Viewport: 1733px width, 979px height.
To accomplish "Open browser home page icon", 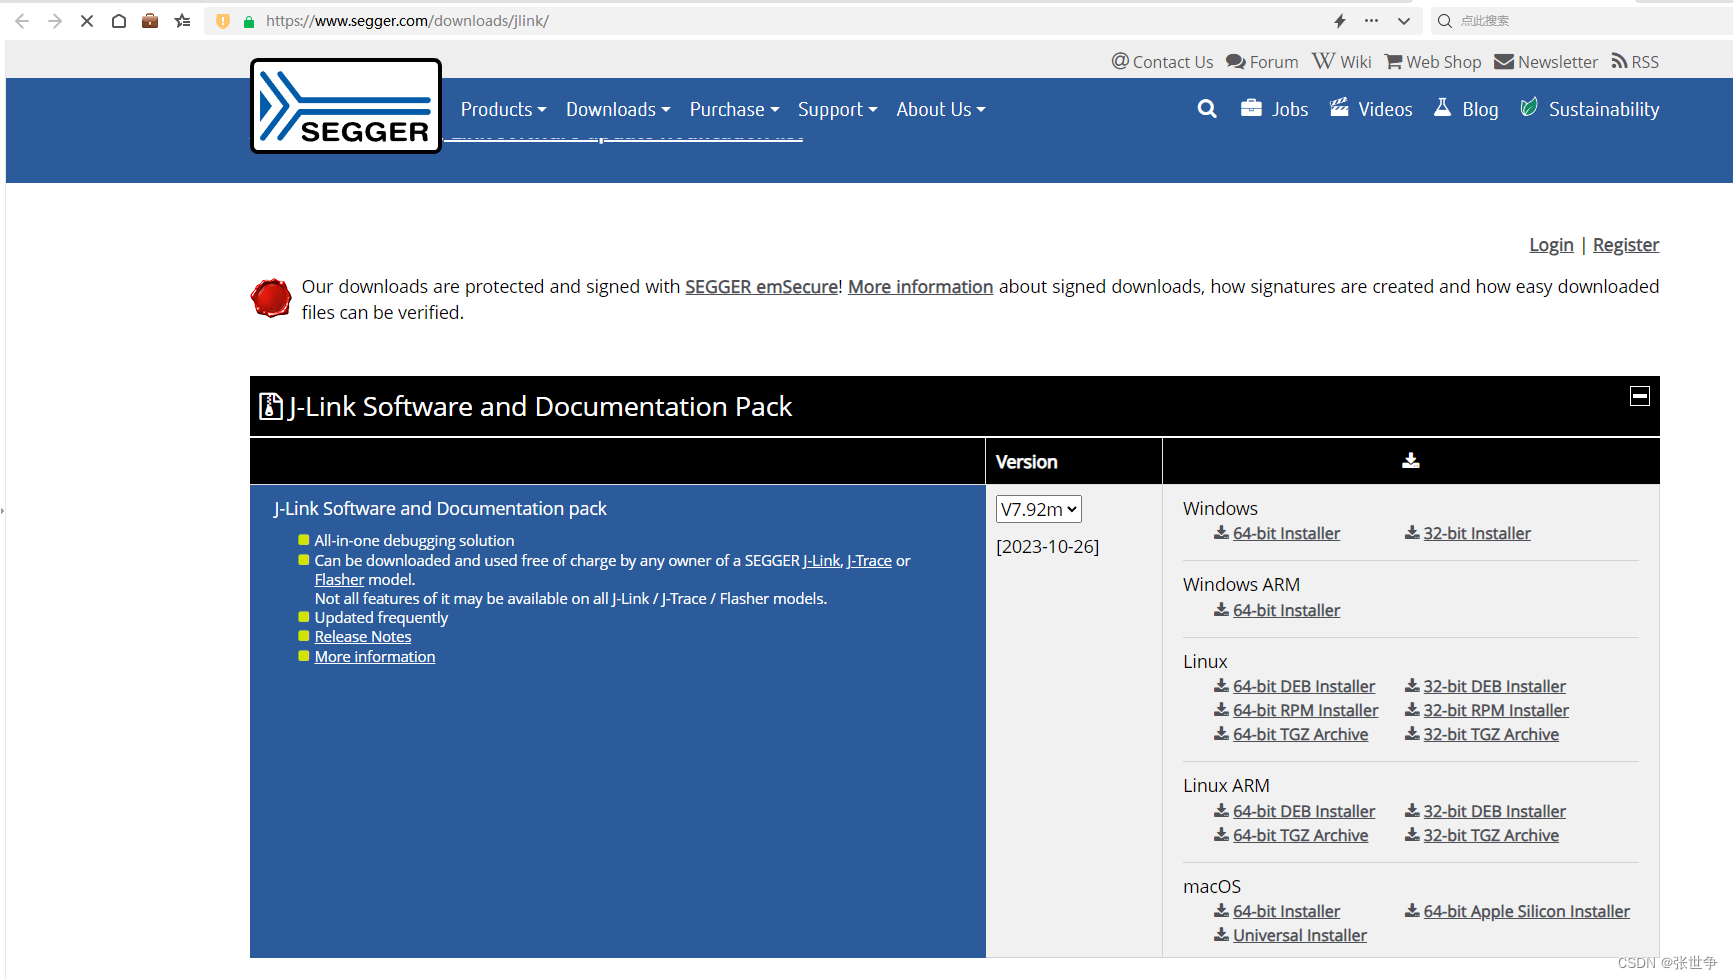I will point(119,21).
